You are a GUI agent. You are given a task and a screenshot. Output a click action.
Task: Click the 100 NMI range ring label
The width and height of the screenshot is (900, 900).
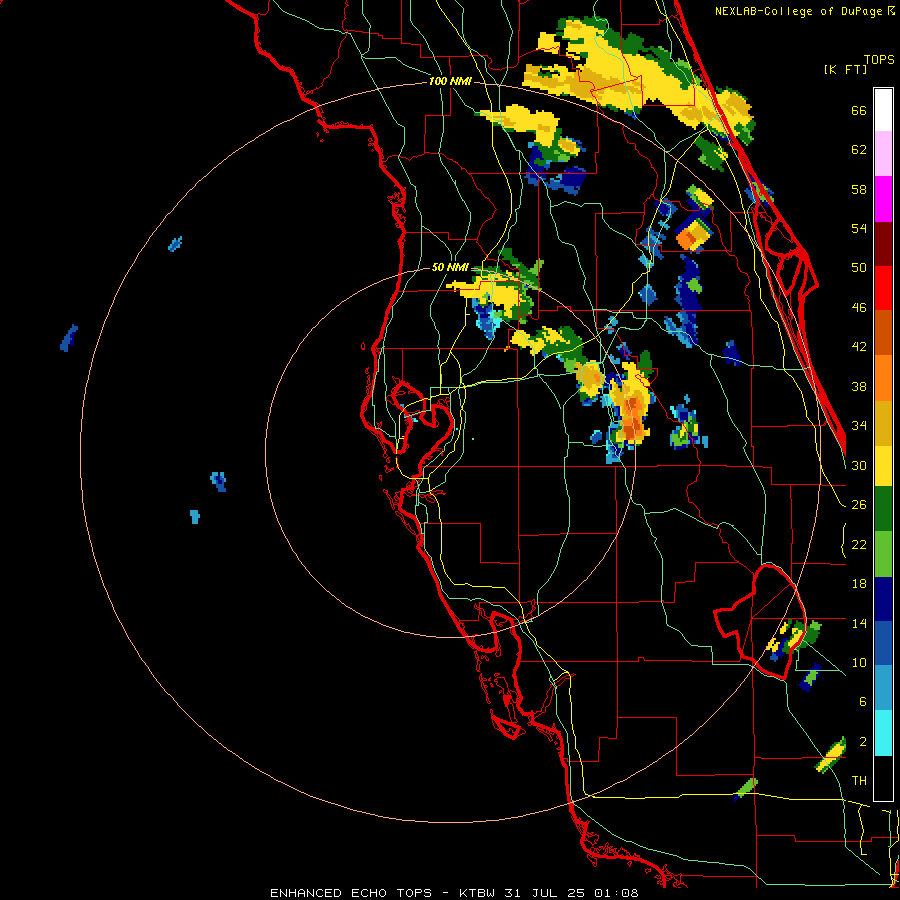pyautogui.click(x=450, y=82)
